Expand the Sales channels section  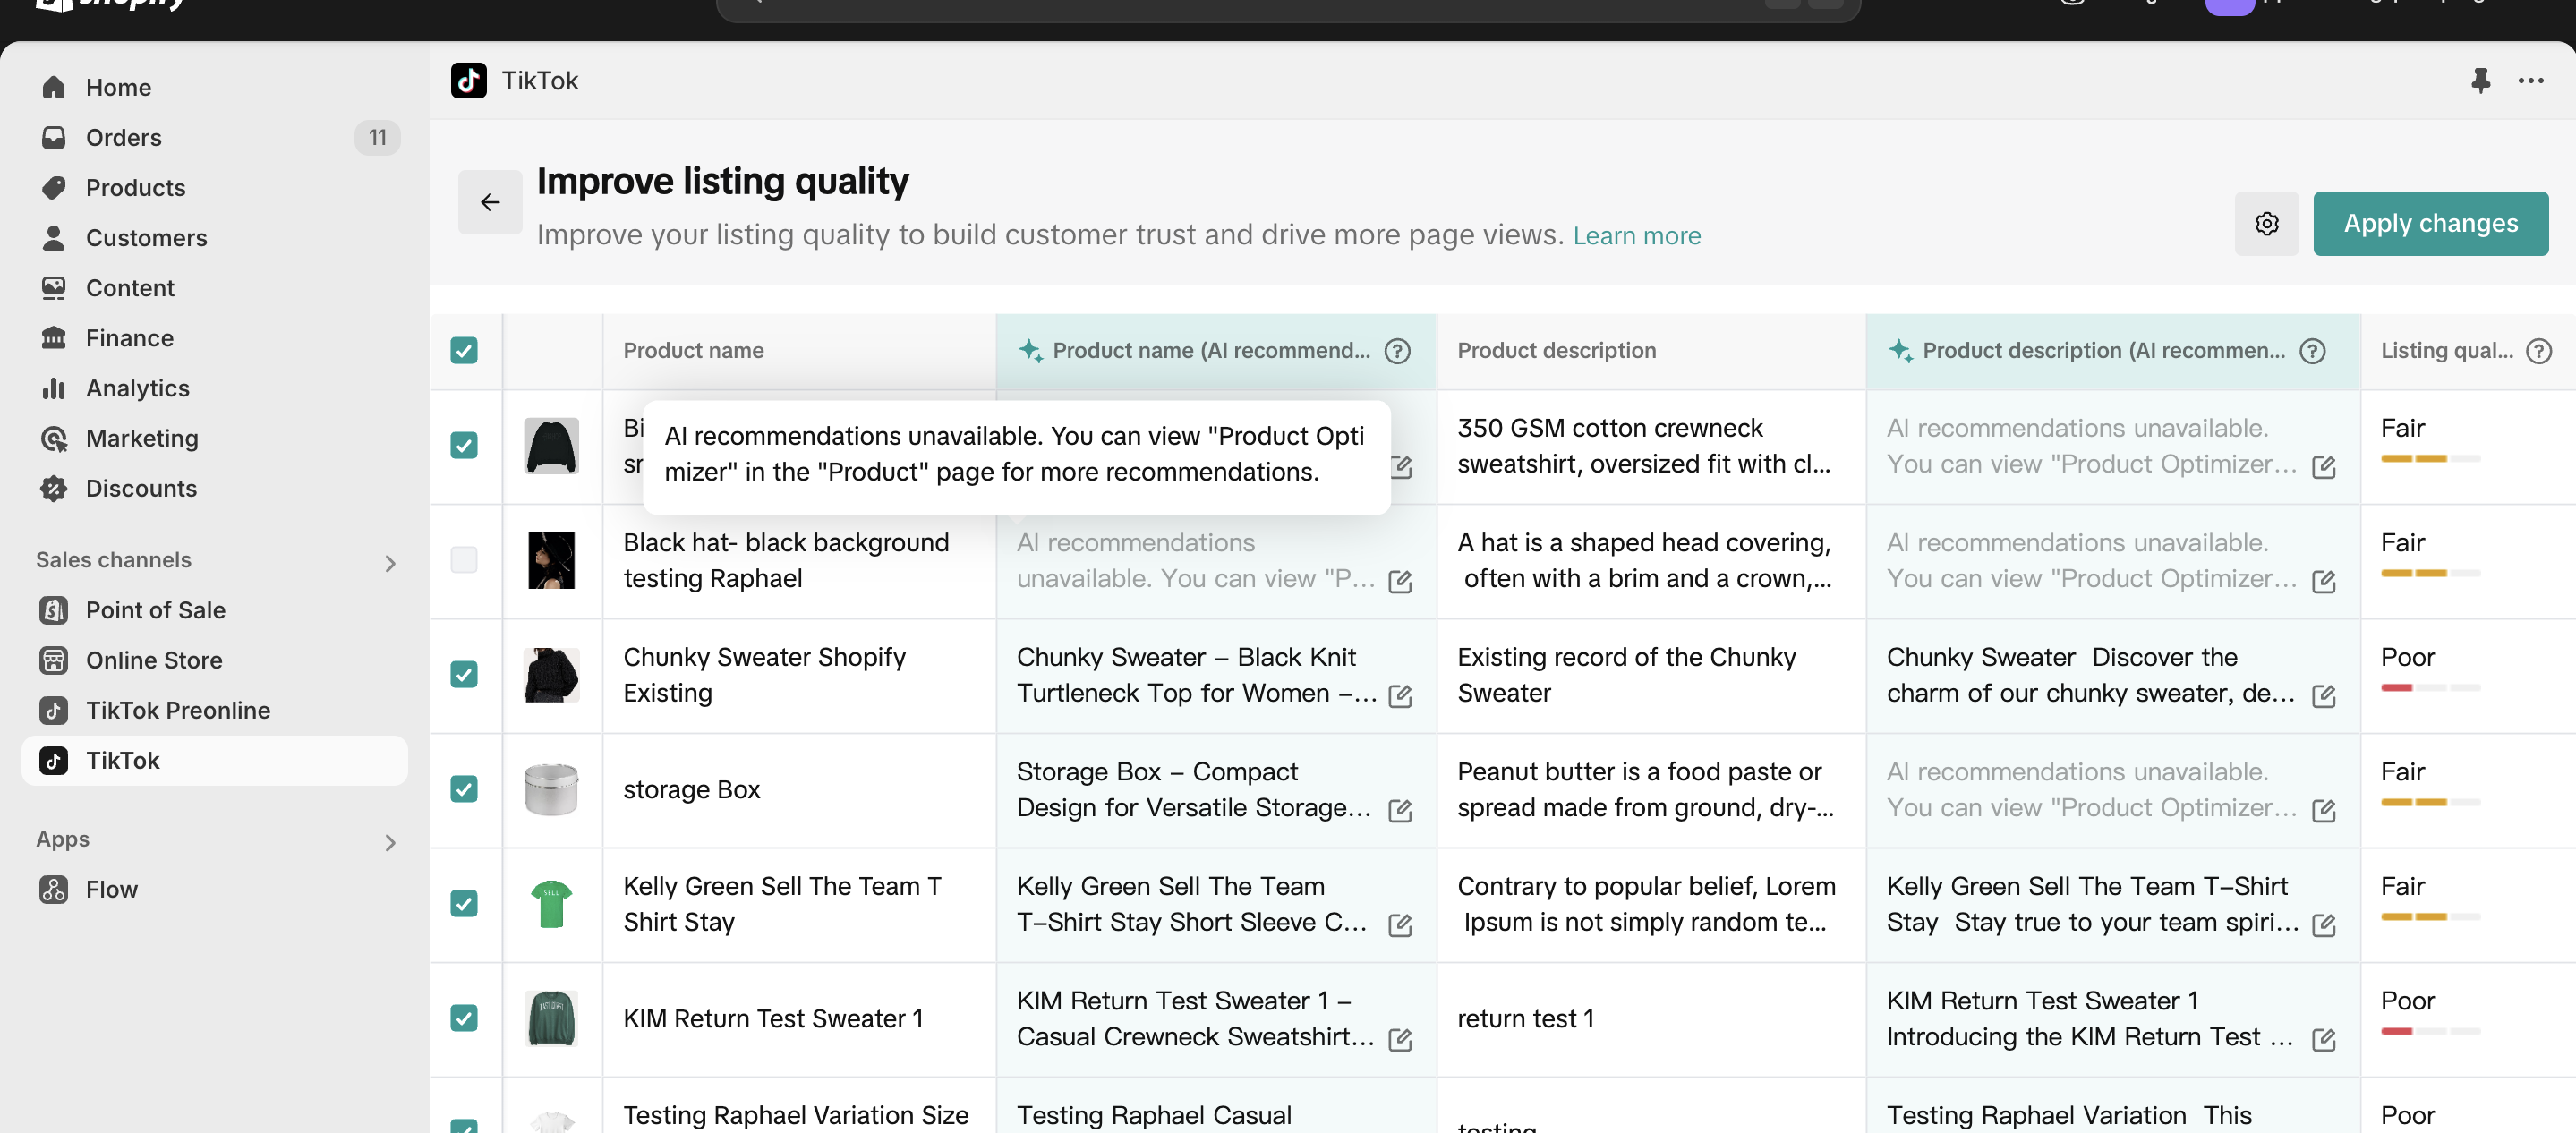(x=390, y=563)
